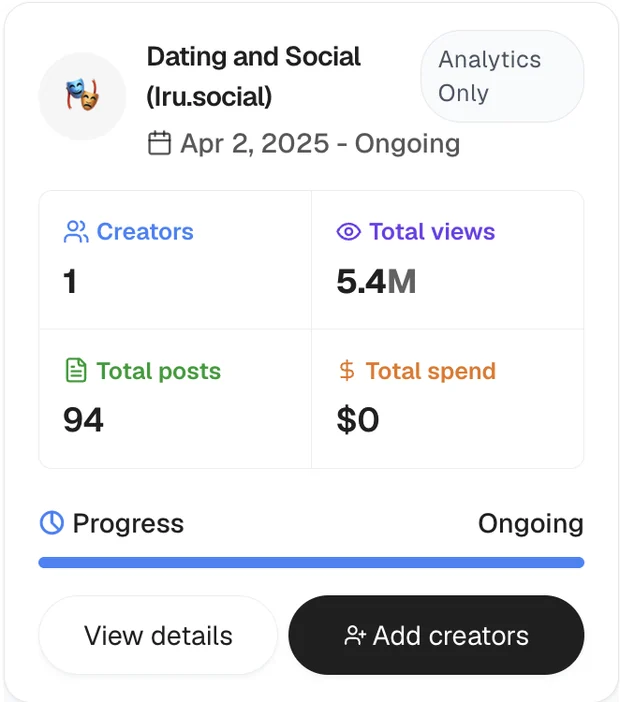
Task: Select the 5.4M total views value
Action: pyautogui.click(x=376, y=282)
